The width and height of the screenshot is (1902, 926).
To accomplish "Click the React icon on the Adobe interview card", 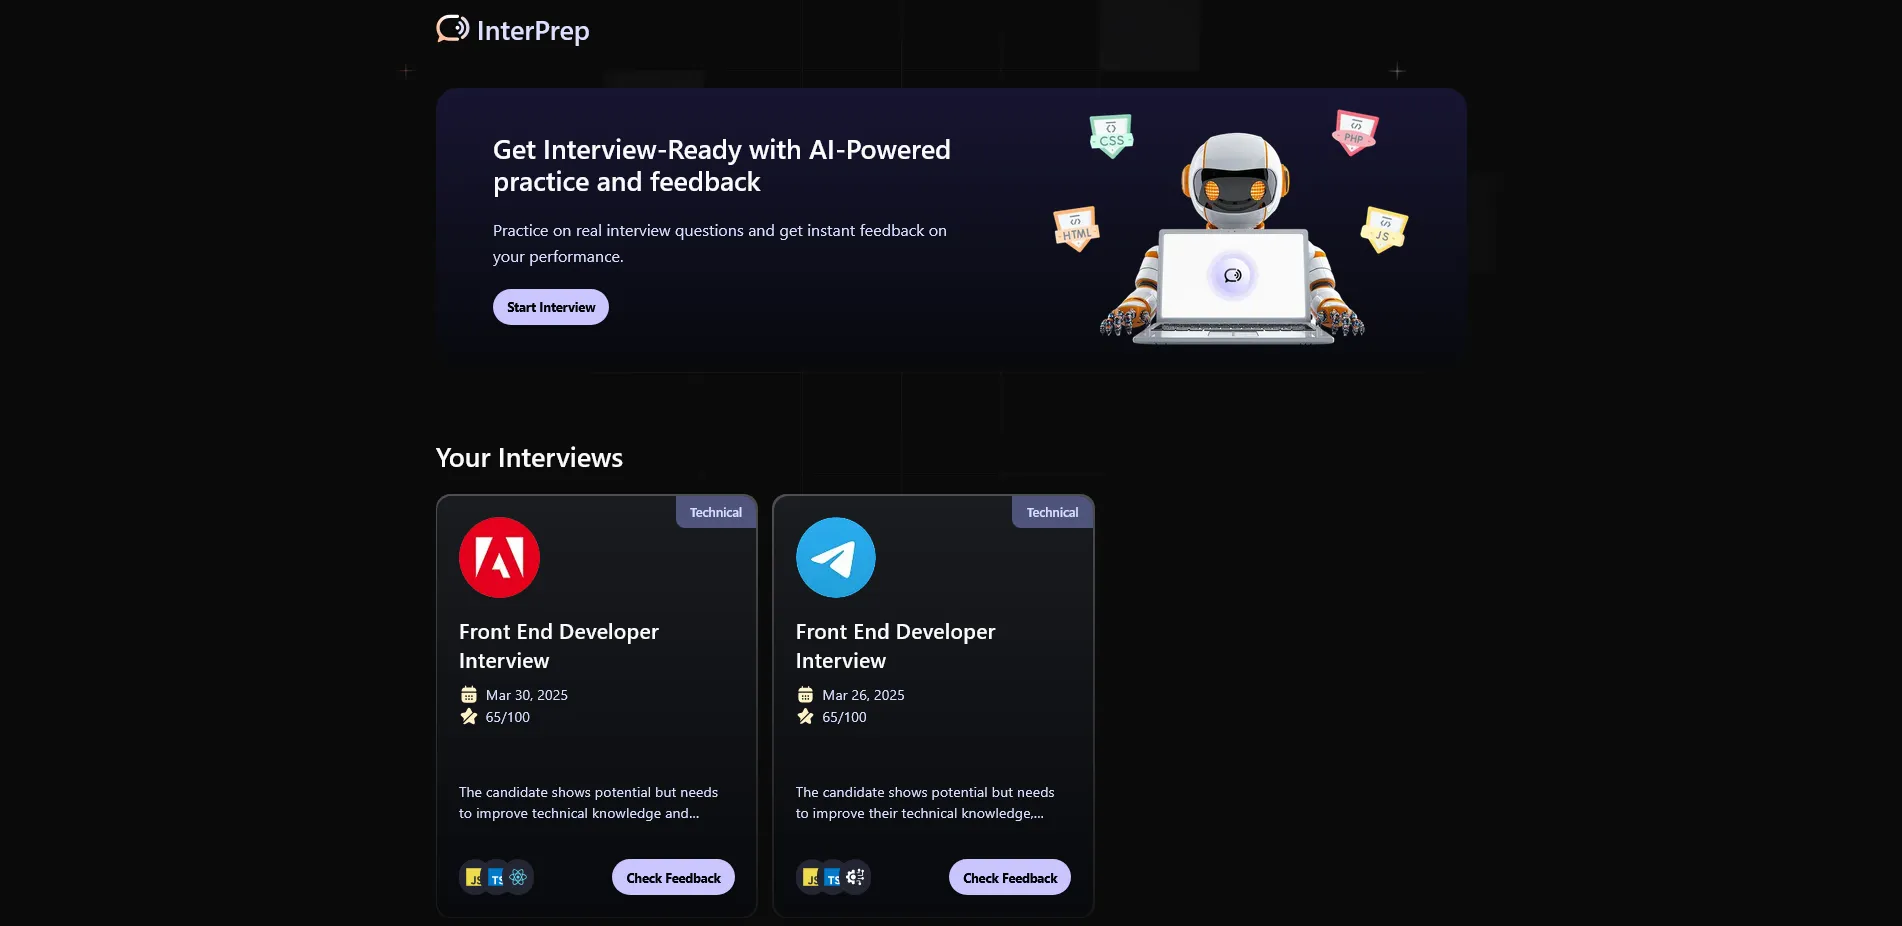I will [517, 877].
